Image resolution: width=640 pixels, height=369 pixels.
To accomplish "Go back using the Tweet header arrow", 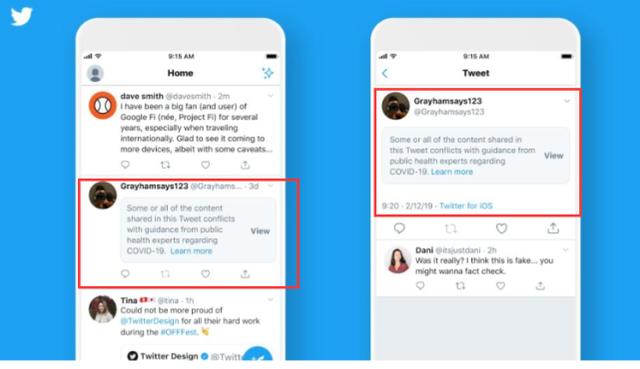I will pyautogui.click(x=384, y=73).
